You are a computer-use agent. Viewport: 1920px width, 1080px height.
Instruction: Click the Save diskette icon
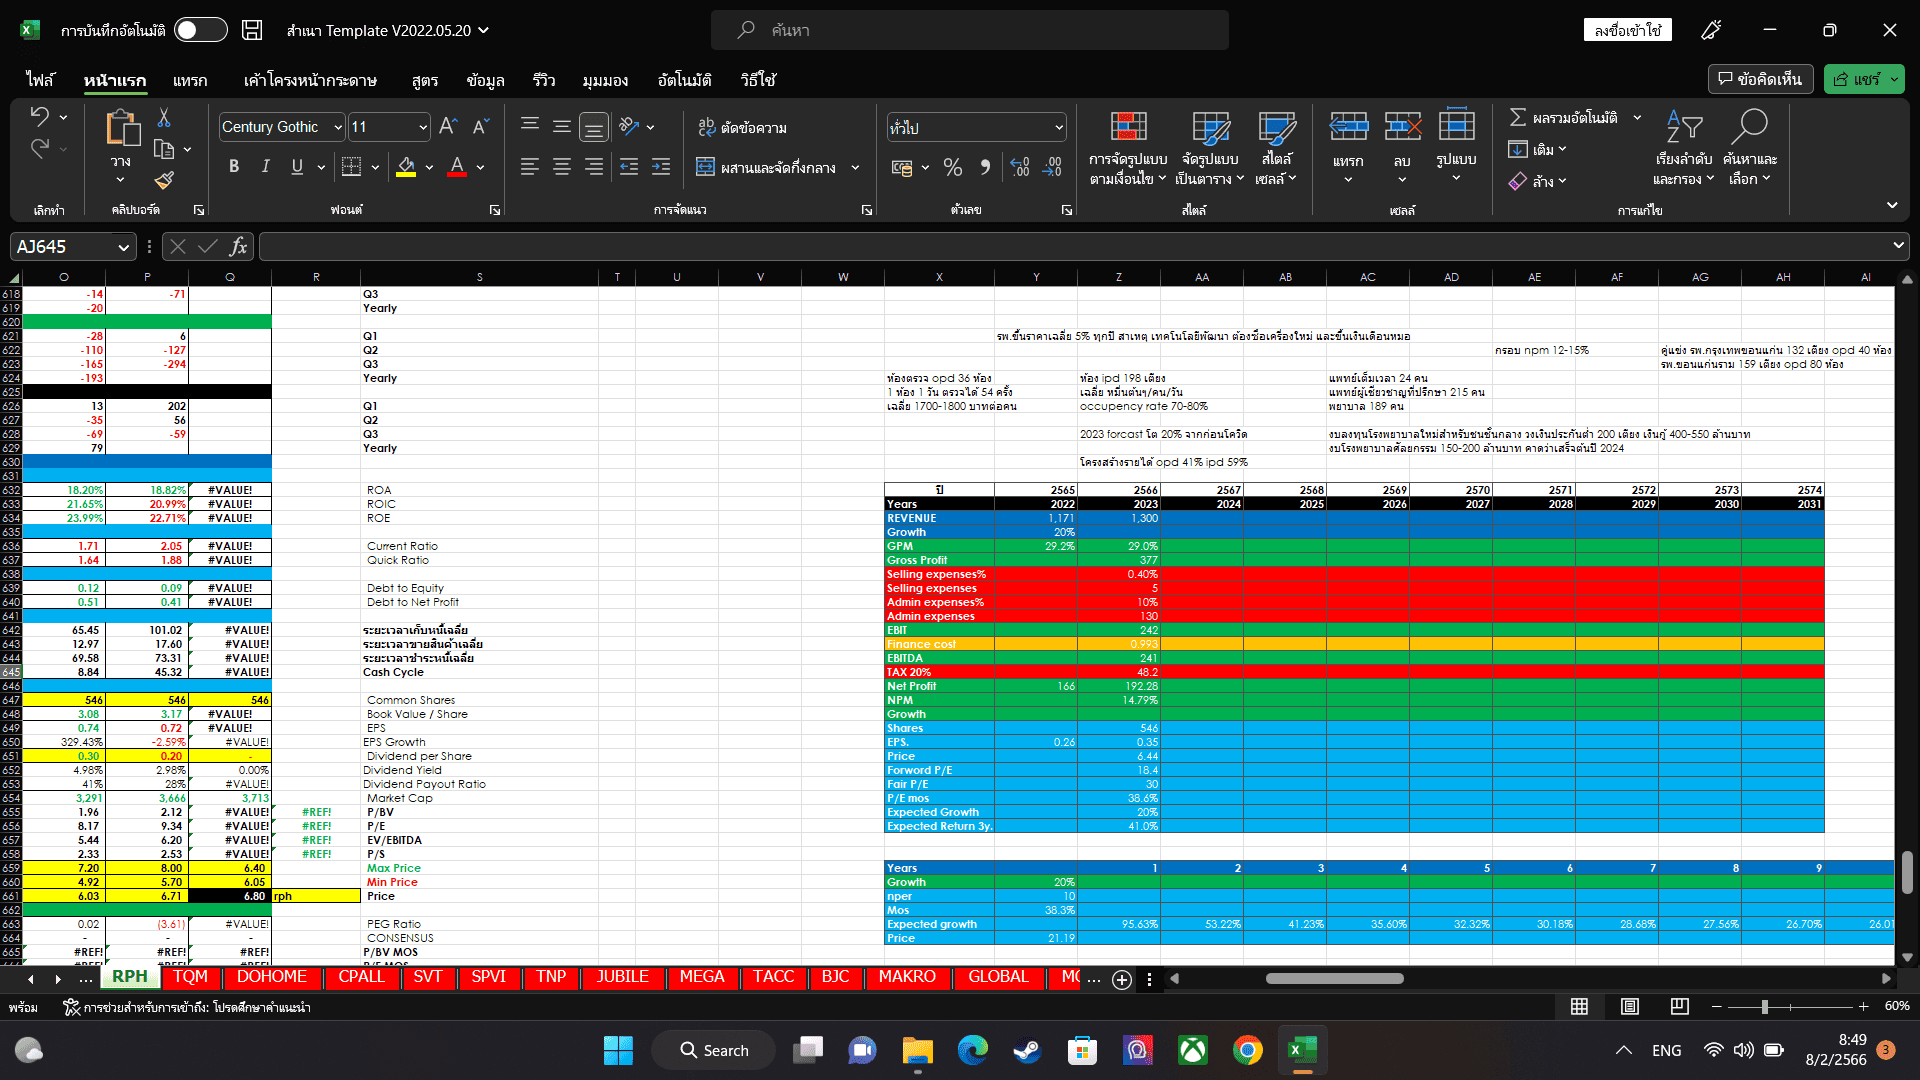[x=252, y=30]
